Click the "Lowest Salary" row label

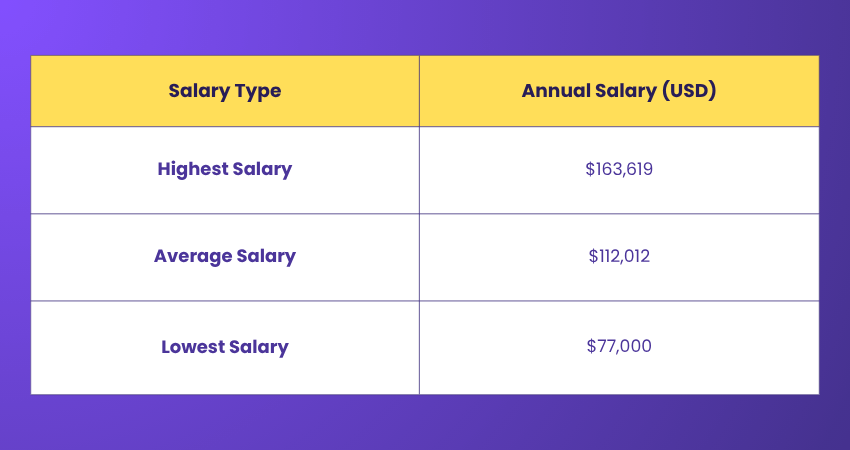225,347
